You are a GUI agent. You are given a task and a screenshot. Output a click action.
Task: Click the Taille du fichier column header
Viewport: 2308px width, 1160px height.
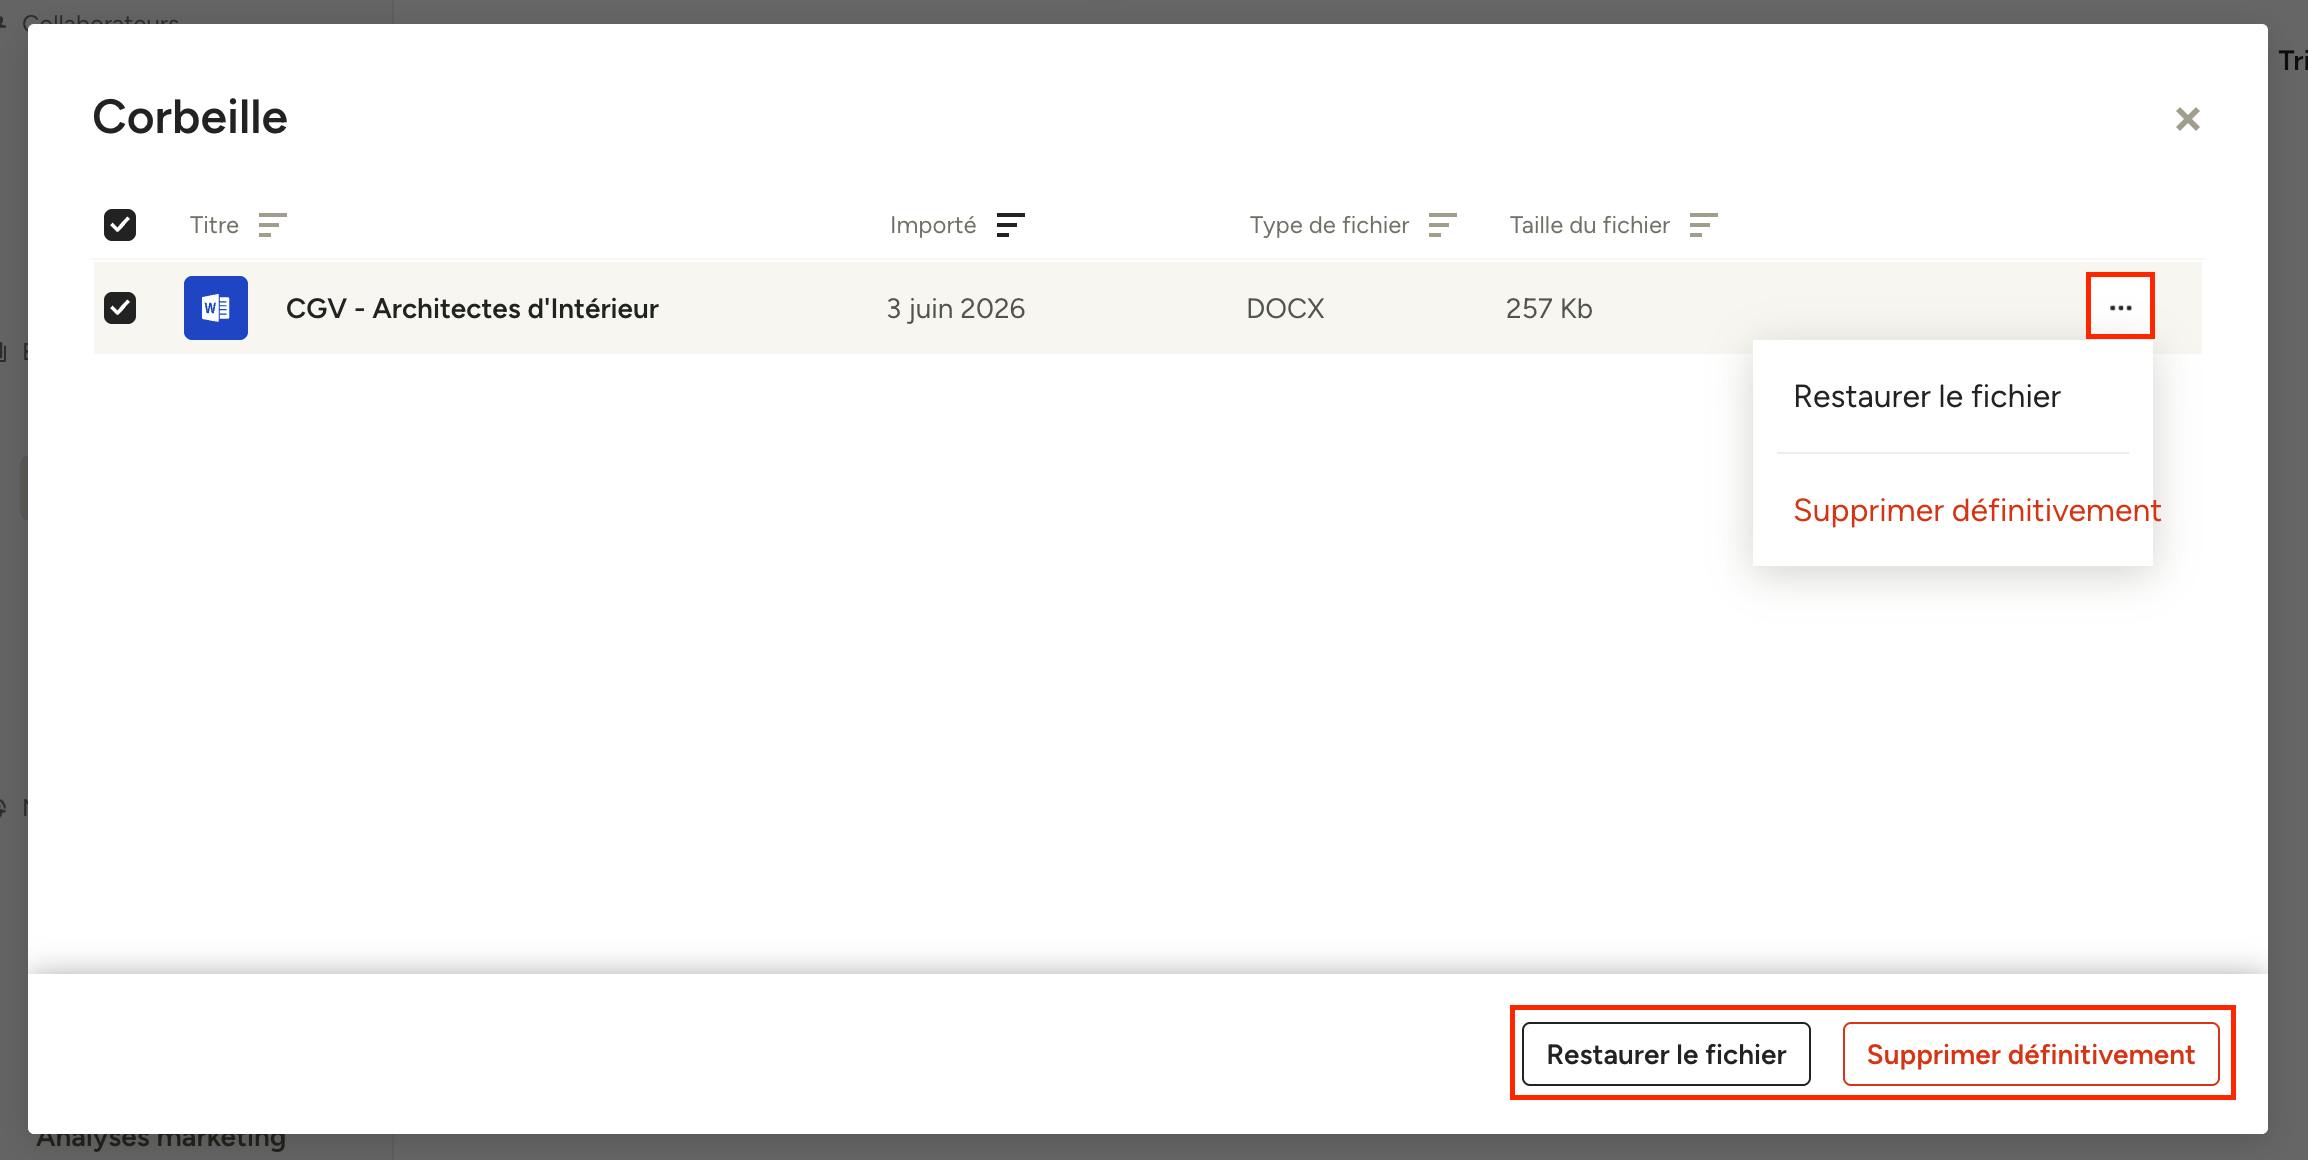coord(1589,225)
